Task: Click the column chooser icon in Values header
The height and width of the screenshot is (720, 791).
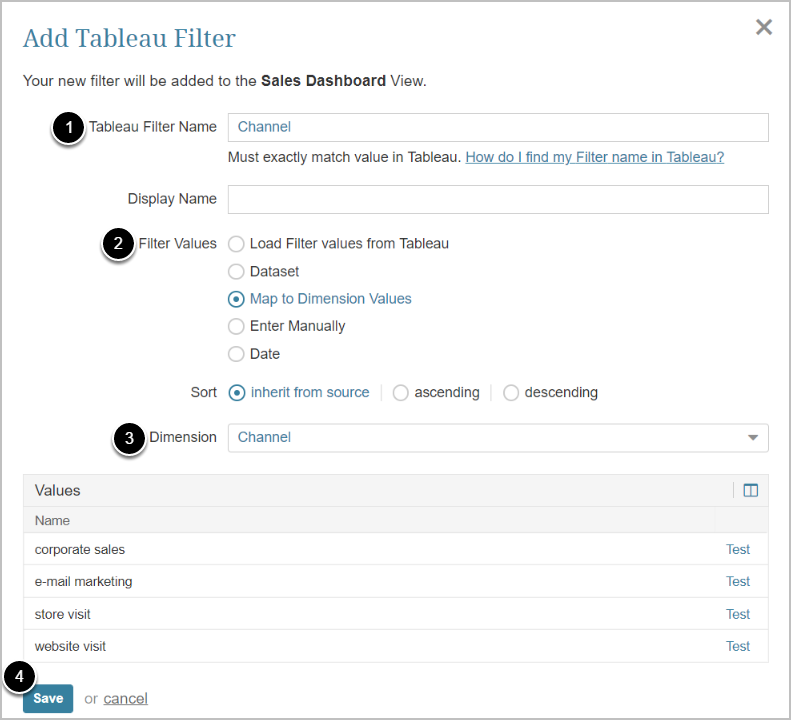Action: pos(751,490)
